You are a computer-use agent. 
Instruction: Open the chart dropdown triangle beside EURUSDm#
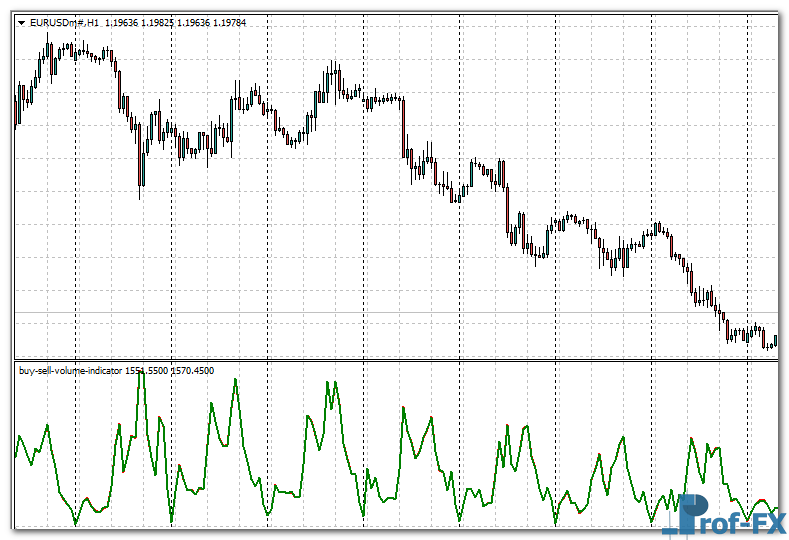21,23
